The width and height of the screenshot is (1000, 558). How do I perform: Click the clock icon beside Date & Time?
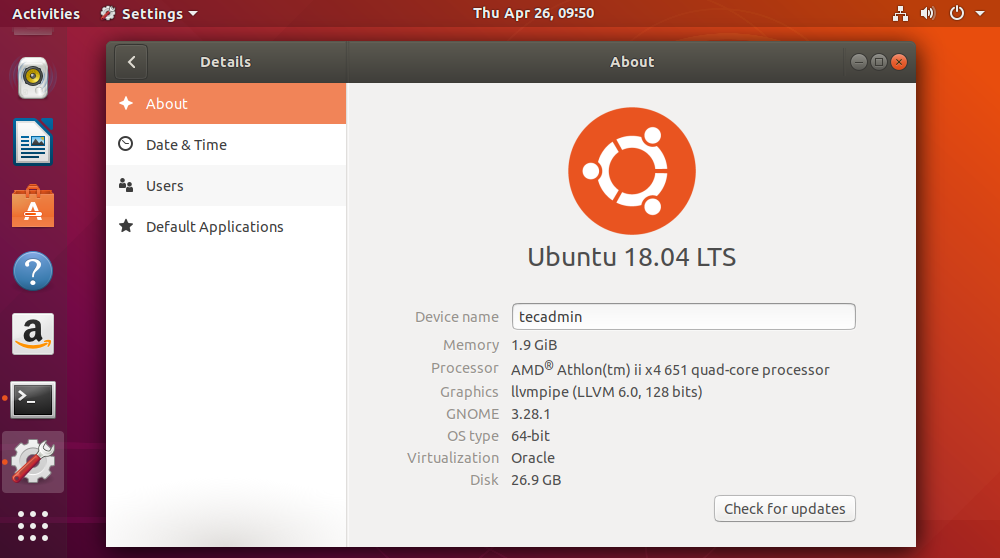tap(126, 144)
